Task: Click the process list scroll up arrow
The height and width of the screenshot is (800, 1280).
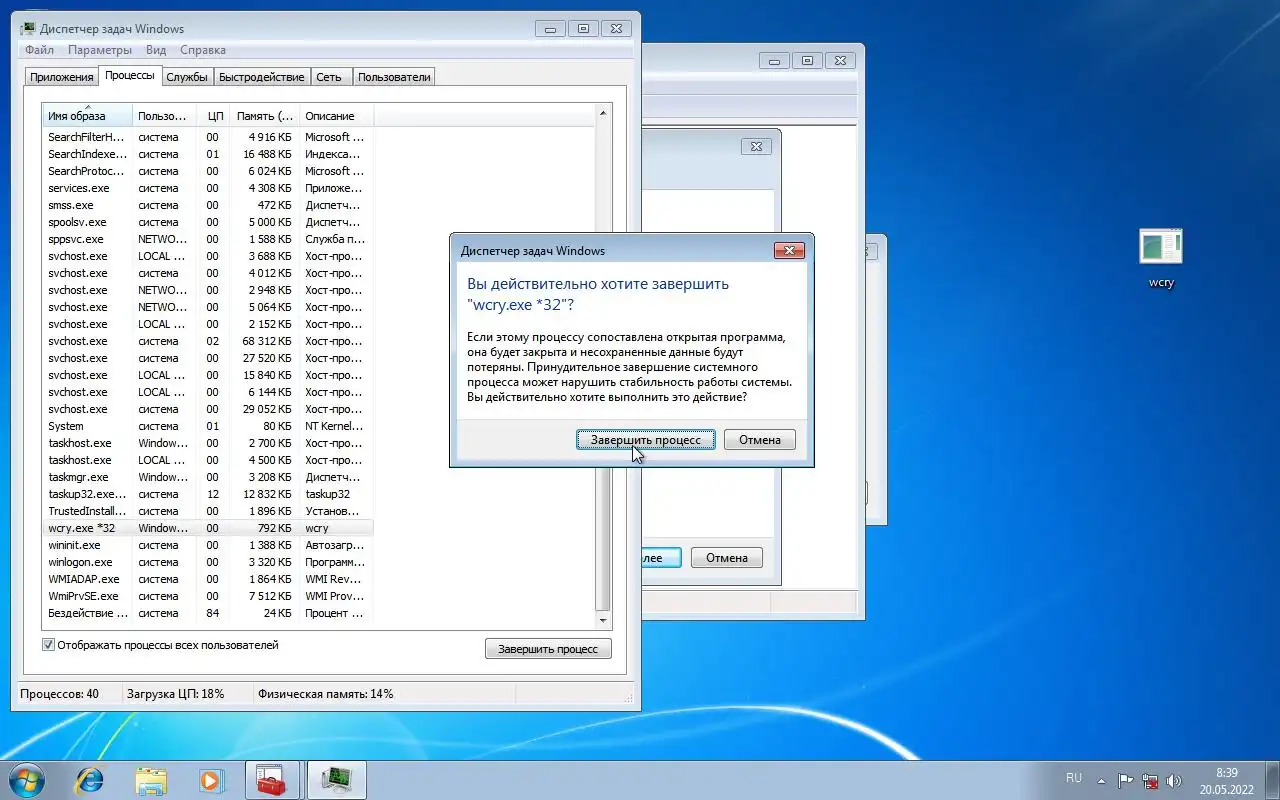Action: pos(602,113)
